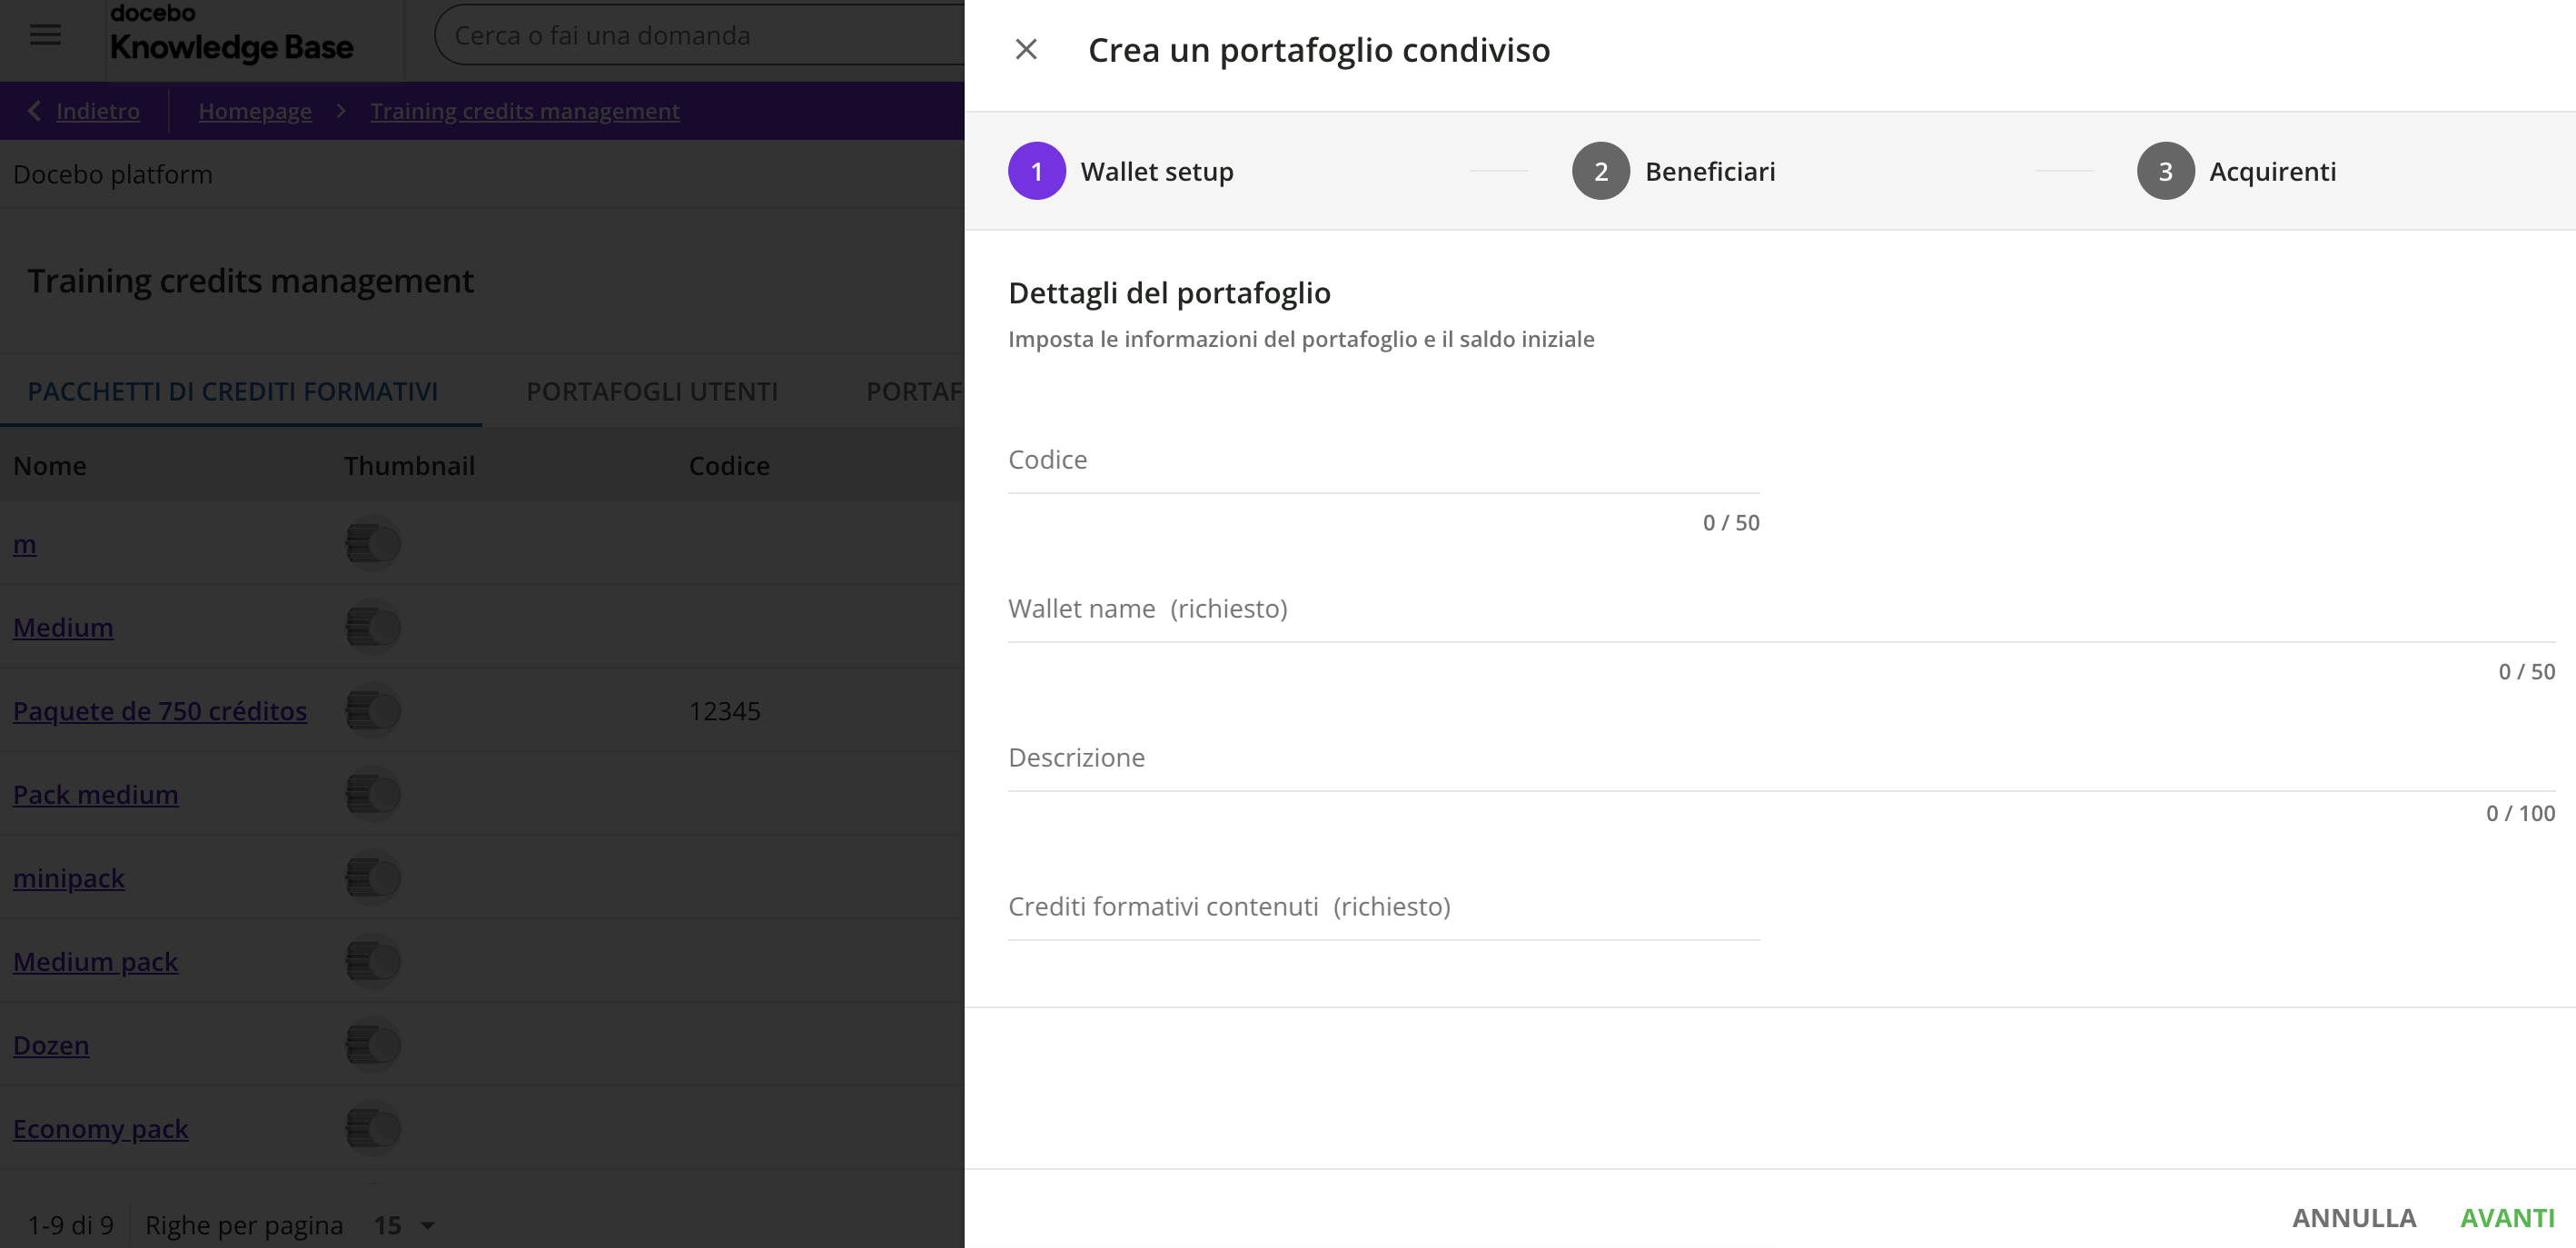The height and width of the screenshot is (1248, 2576).
Task: Open the hamburger menu icon
Action: (x=45, y=35)
